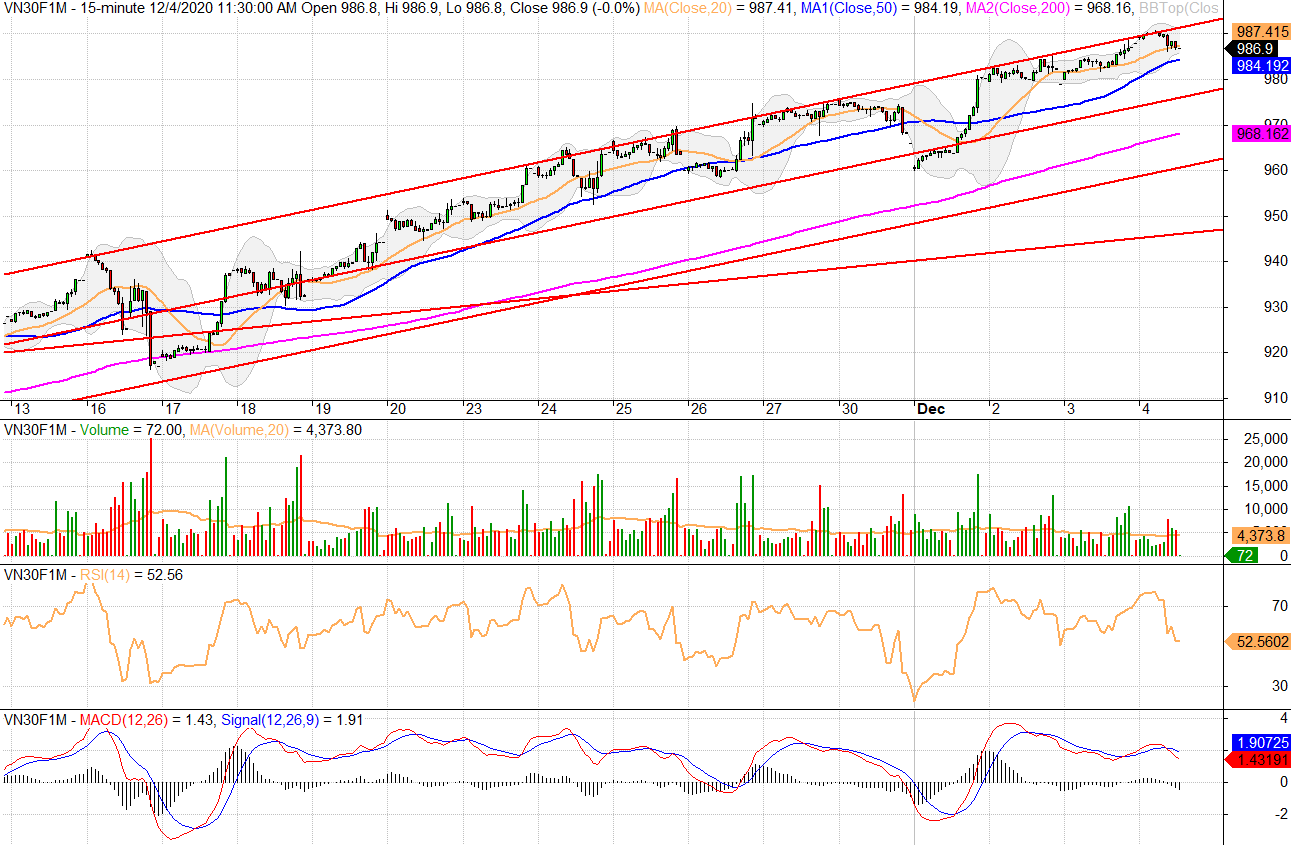The width and height of the screenshot is (1291, 845).
Task: Click the date label 17 on time axis
Action: 172,409
